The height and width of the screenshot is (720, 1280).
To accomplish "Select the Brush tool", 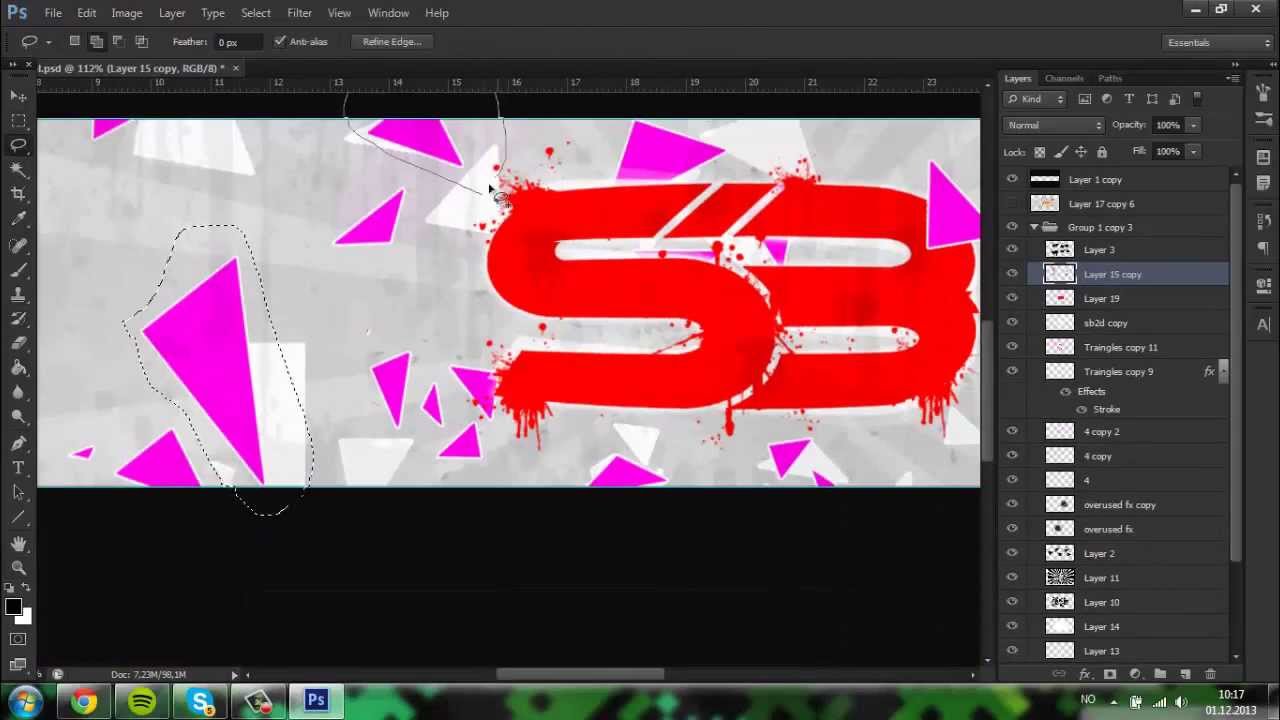I will (18, 270).
